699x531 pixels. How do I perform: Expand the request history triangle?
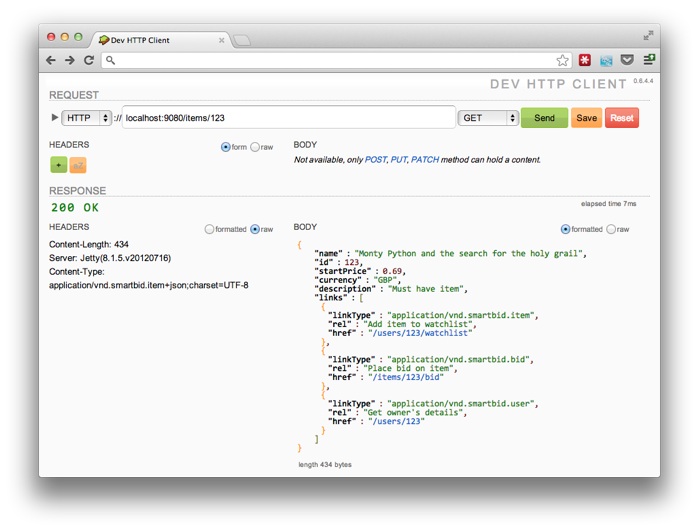click(x=55, y=117)
